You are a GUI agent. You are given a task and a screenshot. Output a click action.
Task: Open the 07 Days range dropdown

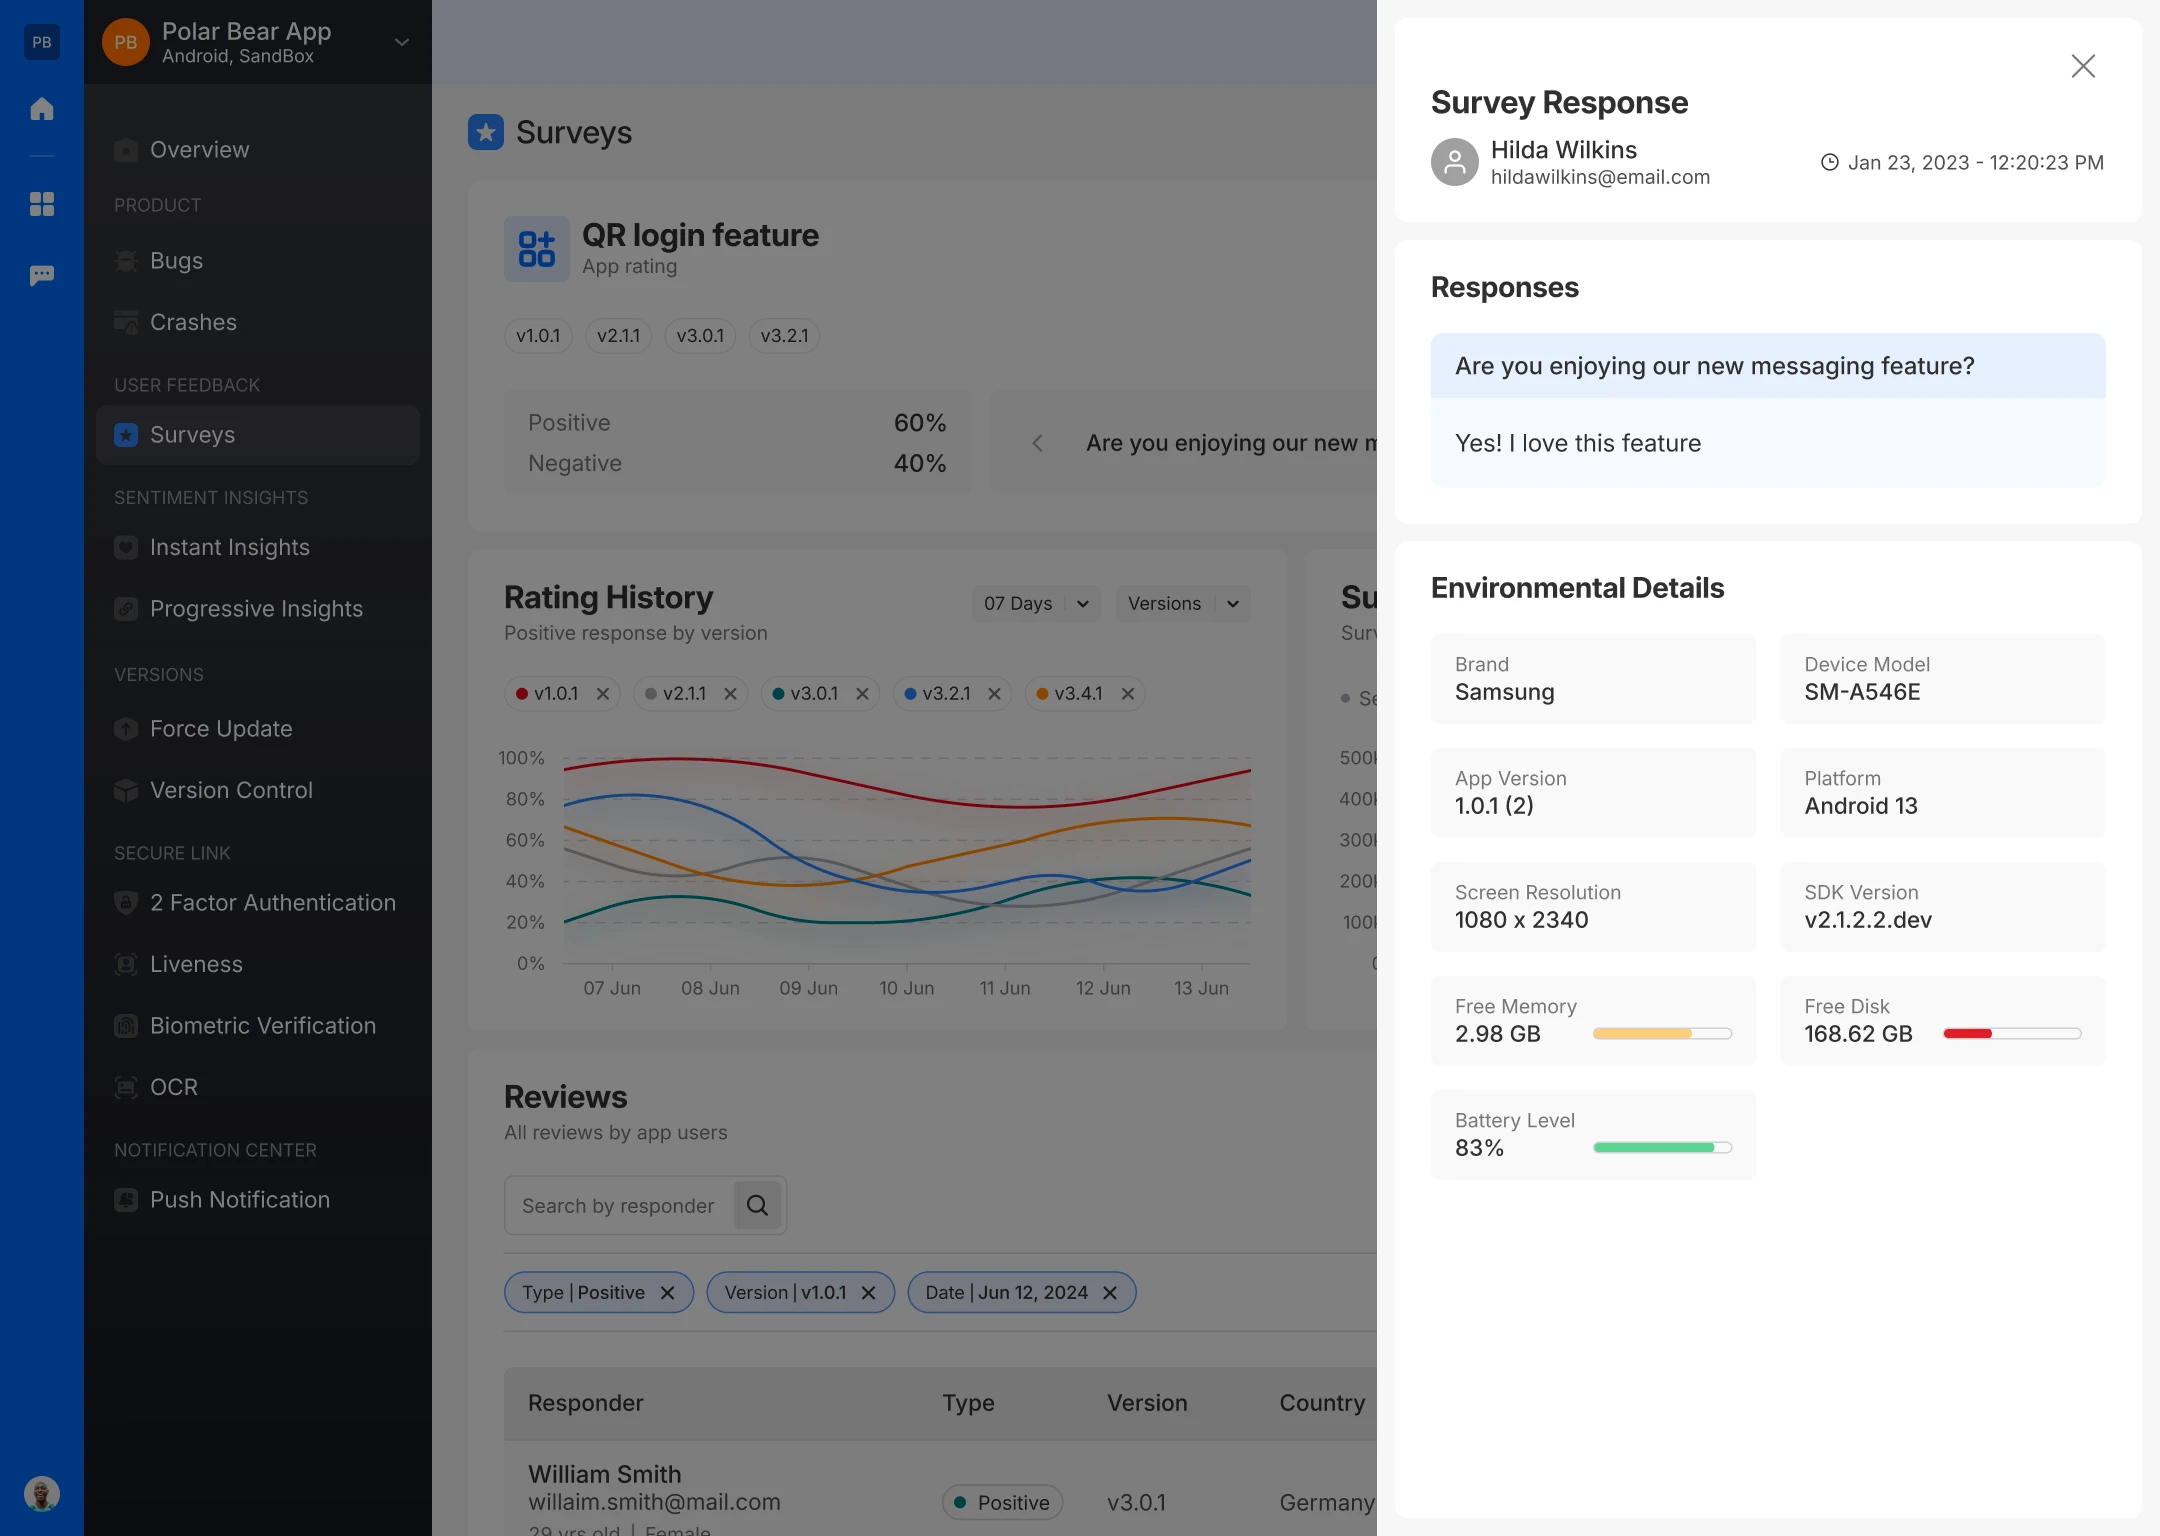[1035, 604]
